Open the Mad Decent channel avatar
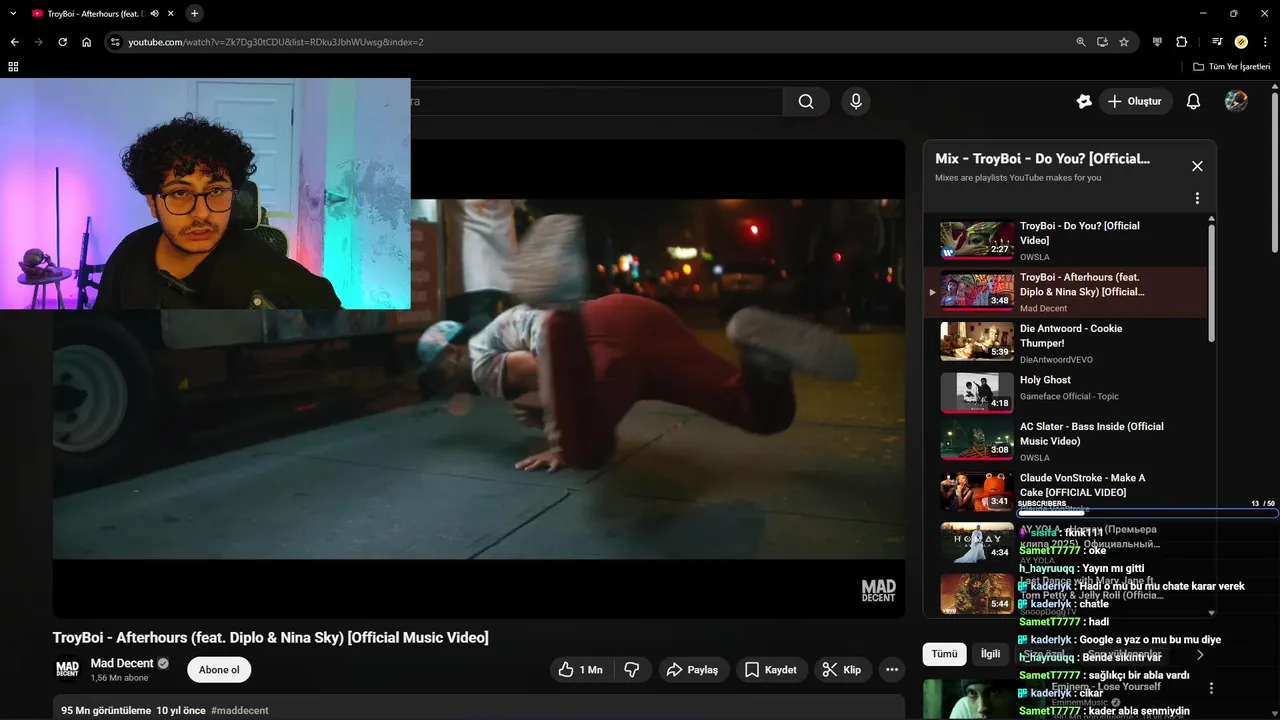This screenshot has height=720, width=1280. (x=67, y=669)
